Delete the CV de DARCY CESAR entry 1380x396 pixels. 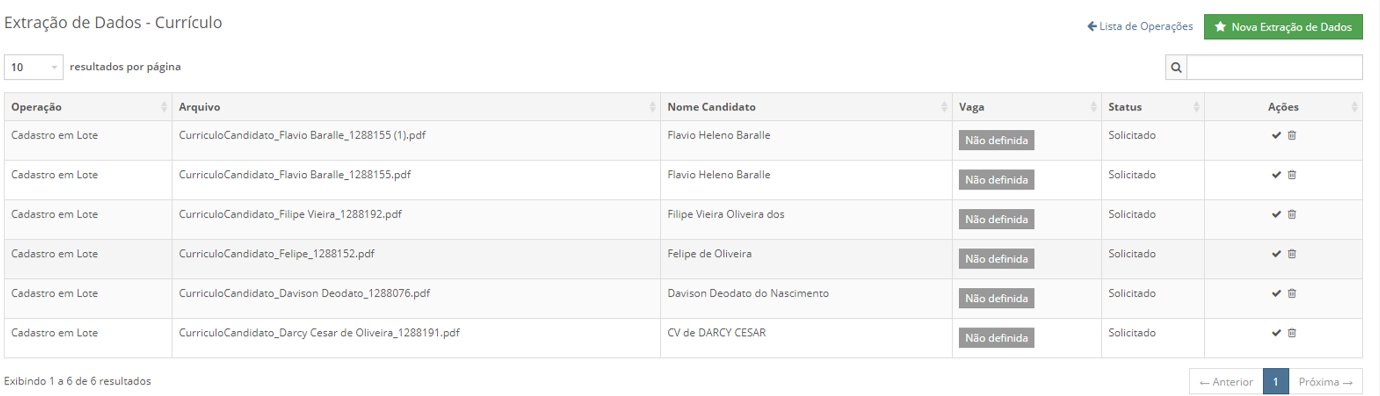pos(1292,333)
